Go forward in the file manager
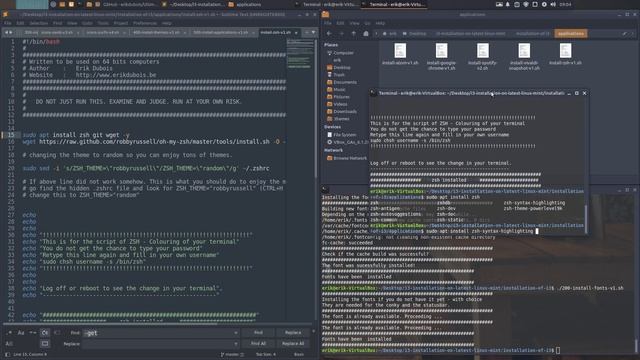The height and width of the screenshot is (360, 640). 341,33
